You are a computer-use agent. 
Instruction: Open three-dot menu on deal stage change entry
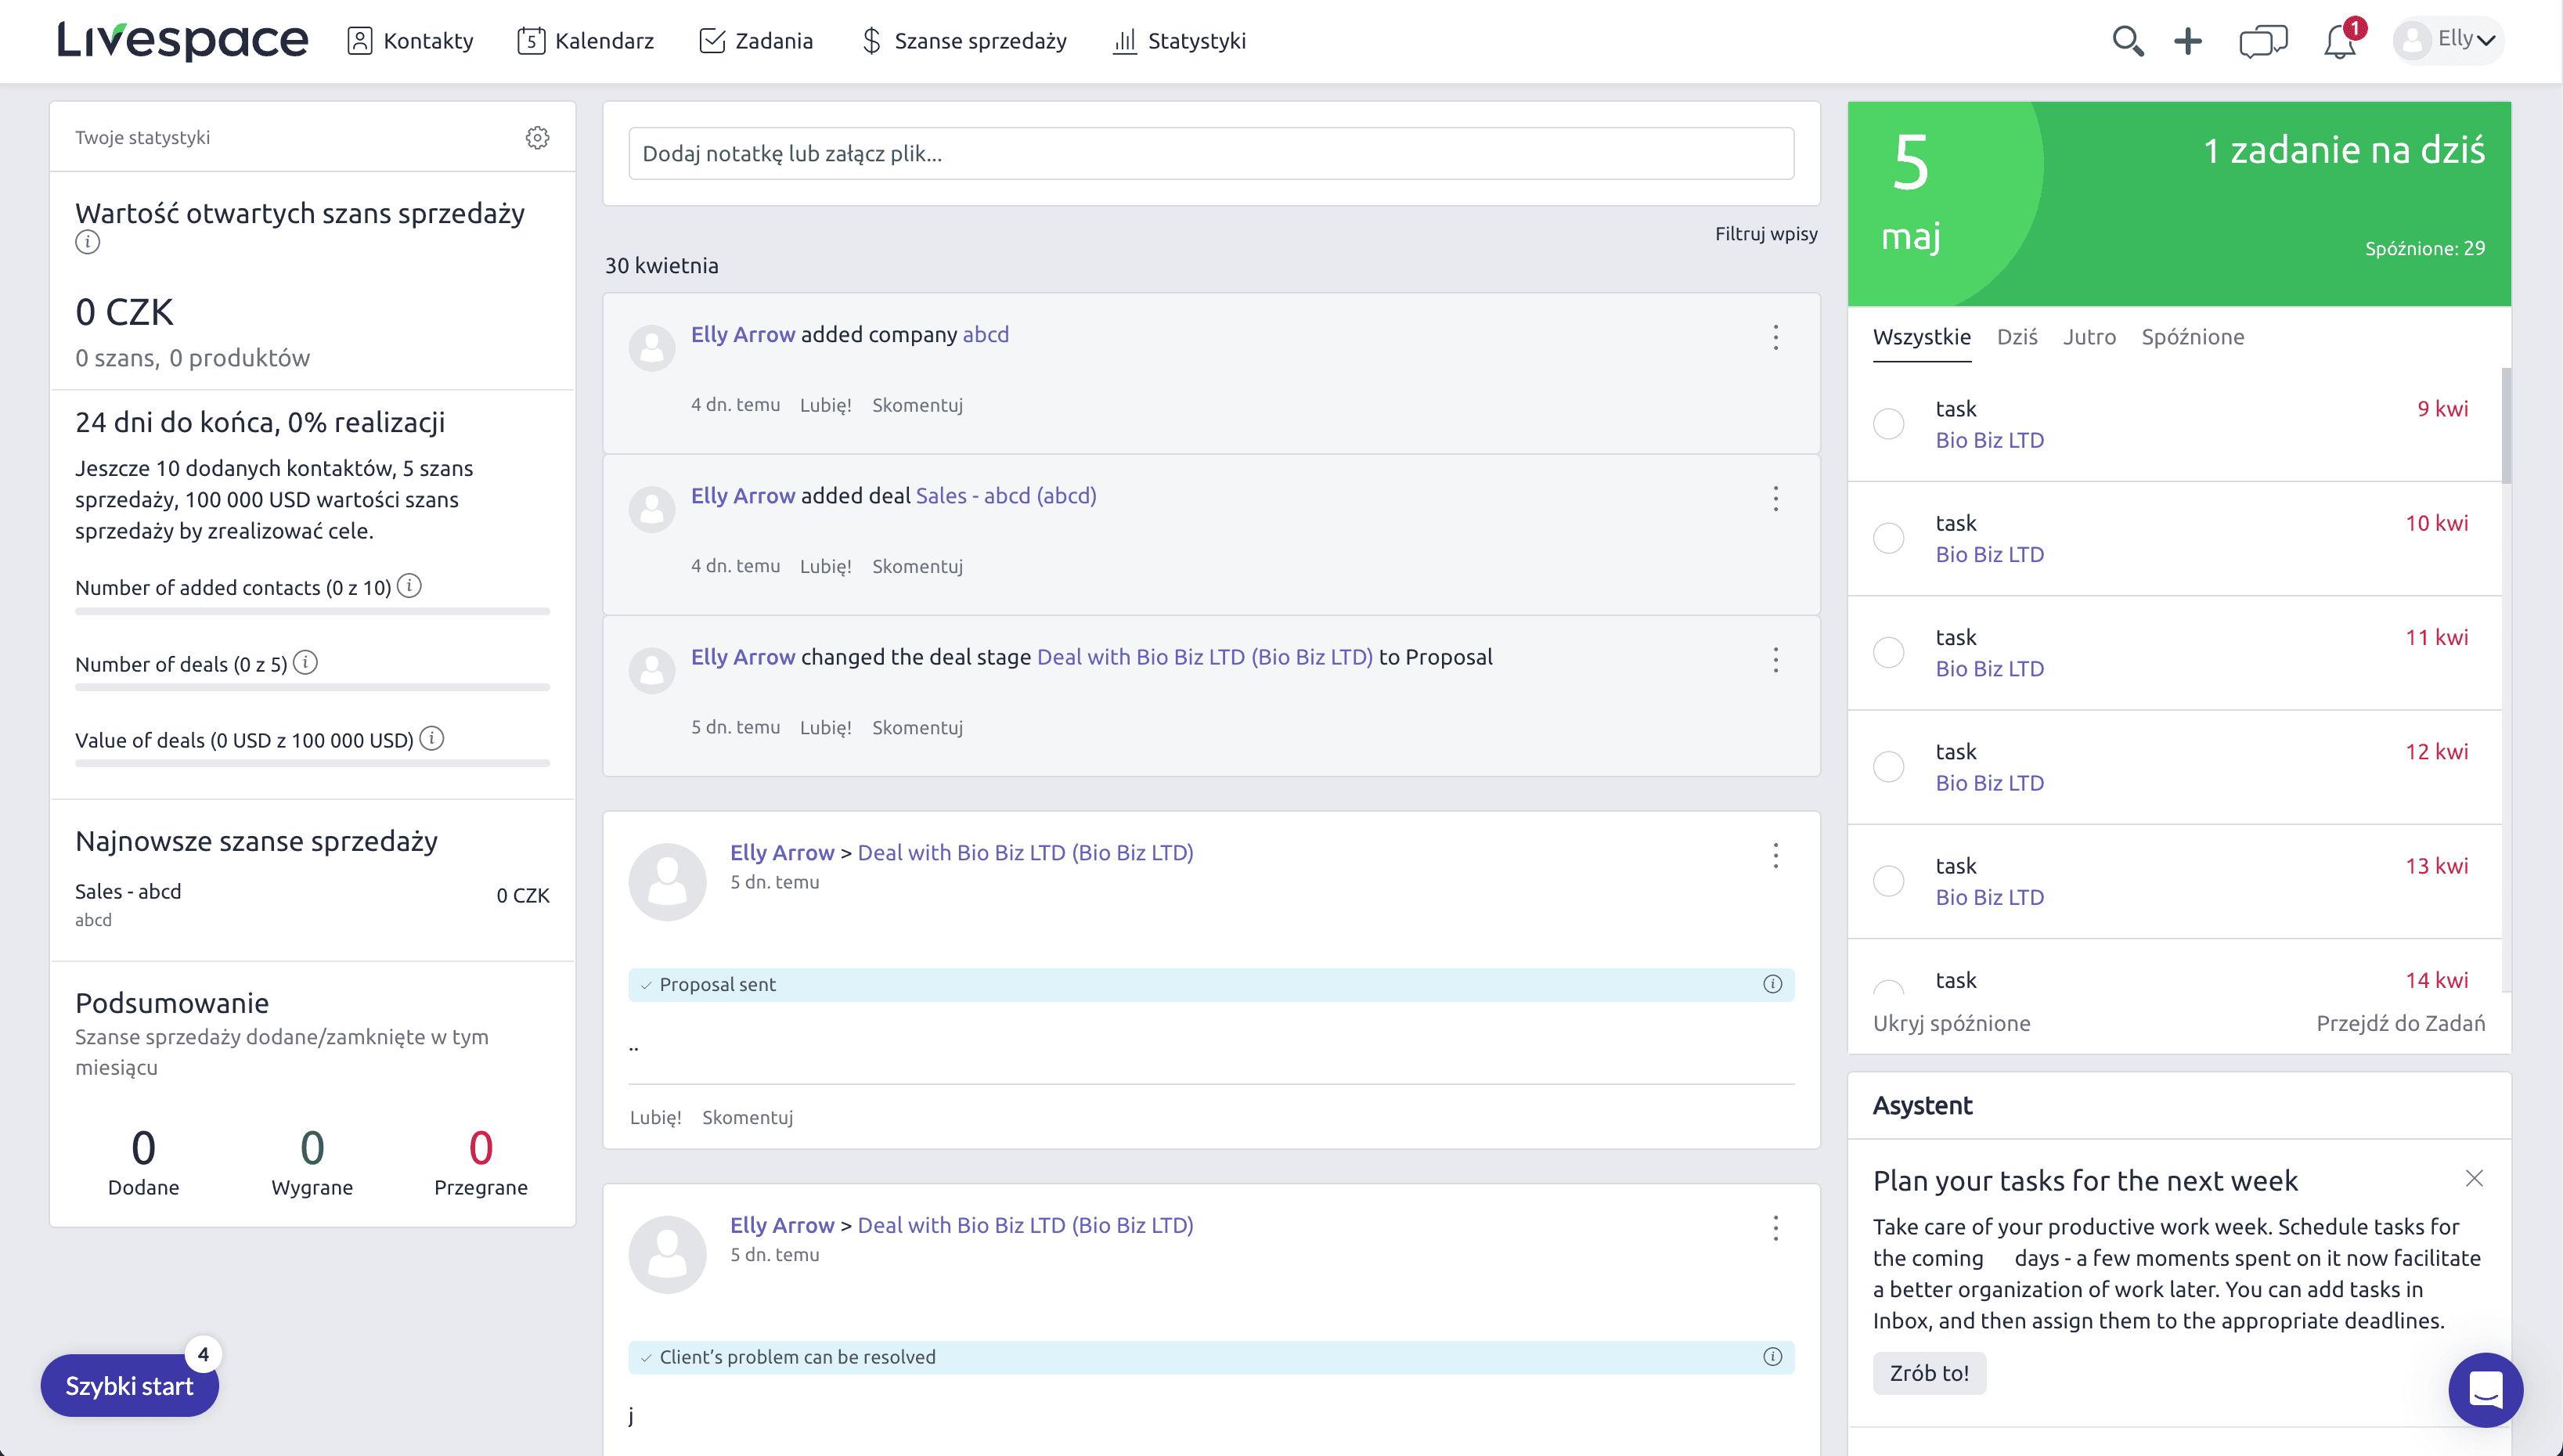point(1775,660)
